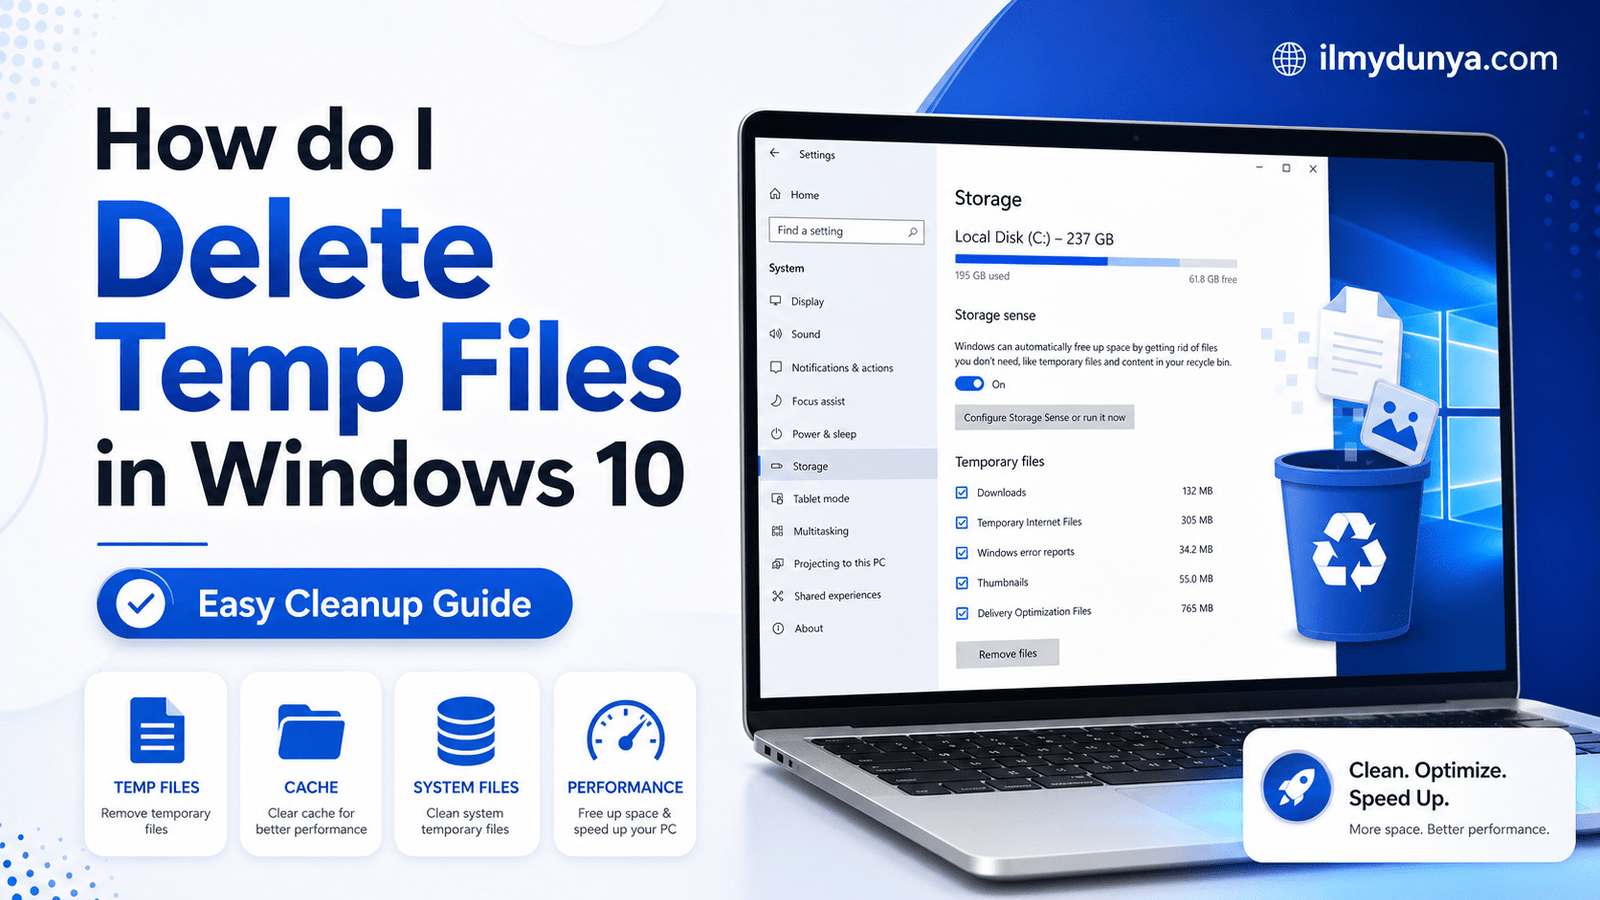Click the Notifications & actions icon
Screen dimensions: 1600x900
(x=776, y=367)
